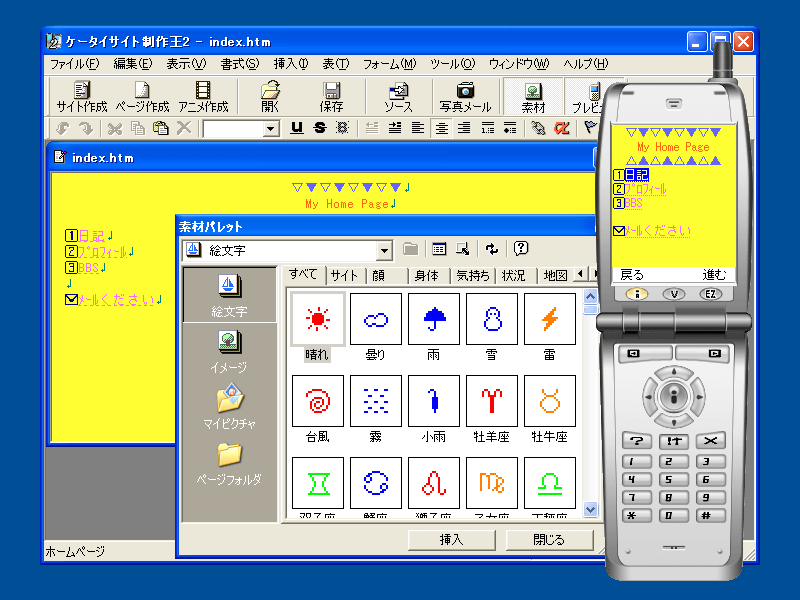
Task: Toggle underline U formatting
Action: 296,128
